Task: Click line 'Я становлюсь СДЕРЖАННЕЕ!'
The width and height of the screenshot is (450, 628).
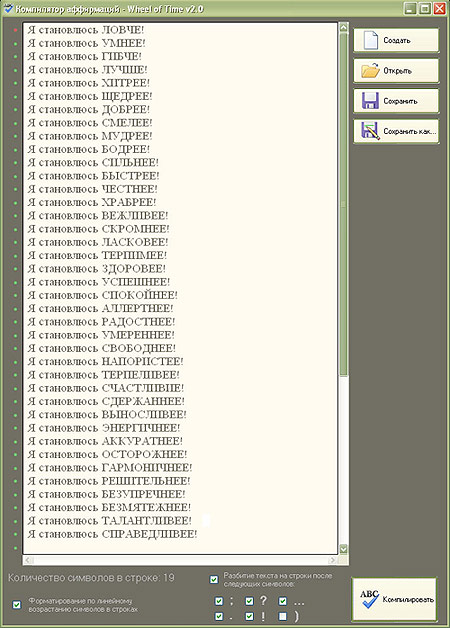Action: [x=106, y=401]
